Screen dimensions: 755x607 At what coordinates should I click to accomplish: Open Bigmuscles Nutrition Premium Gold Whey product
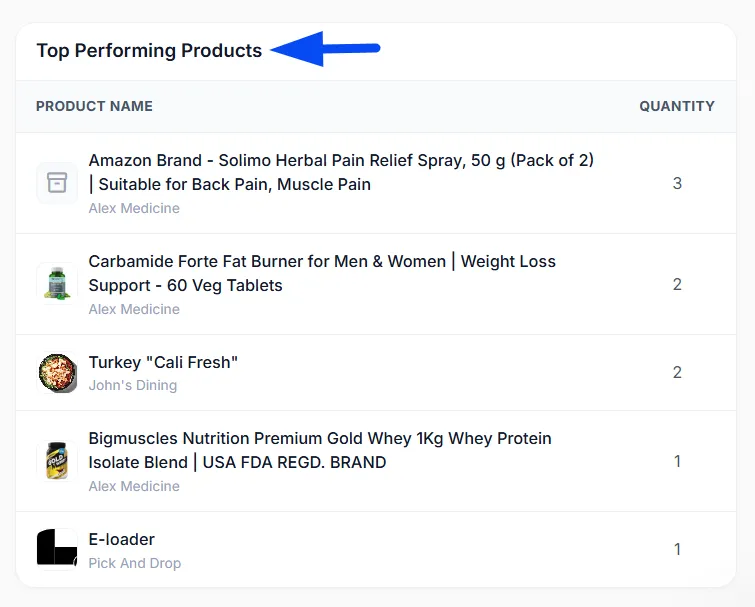(320, 451)
